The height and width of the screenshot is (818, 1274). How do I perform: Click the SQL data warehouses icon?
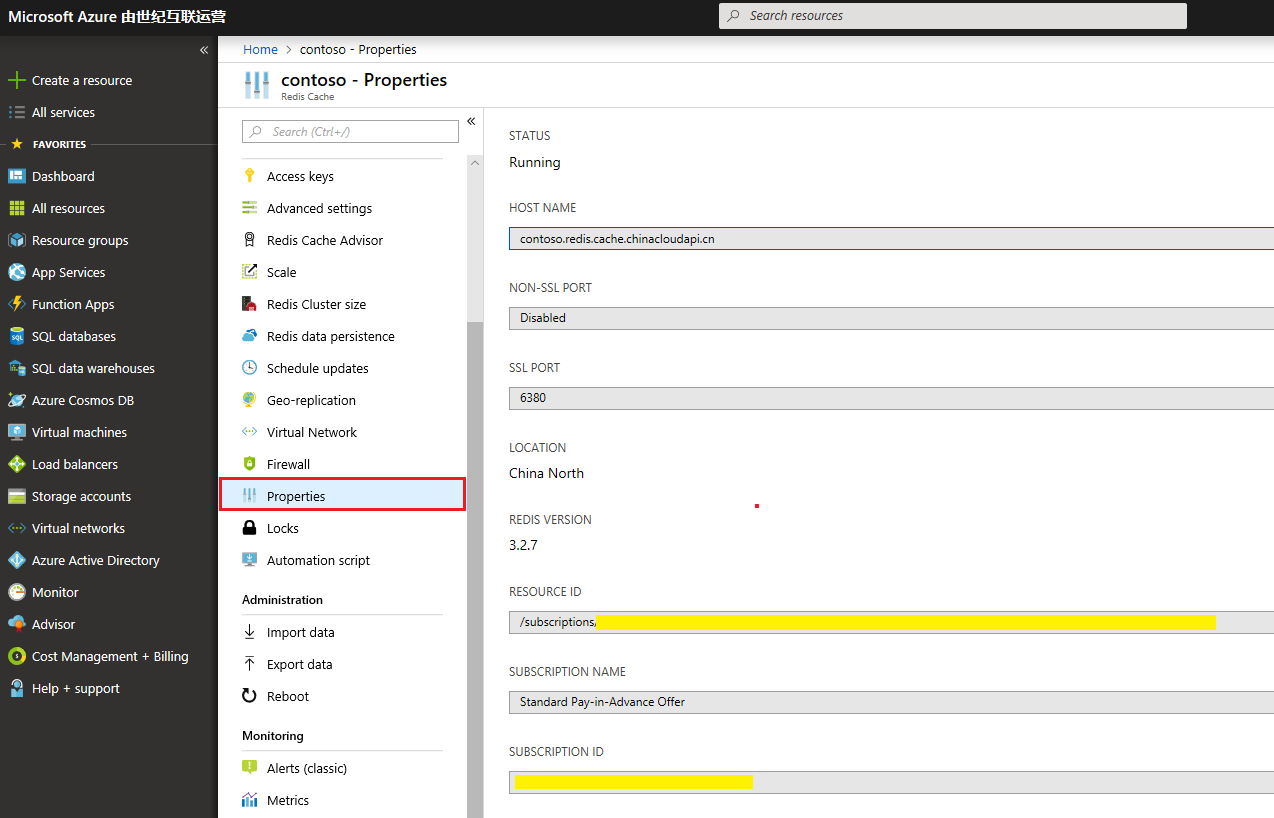pos(16,368)
